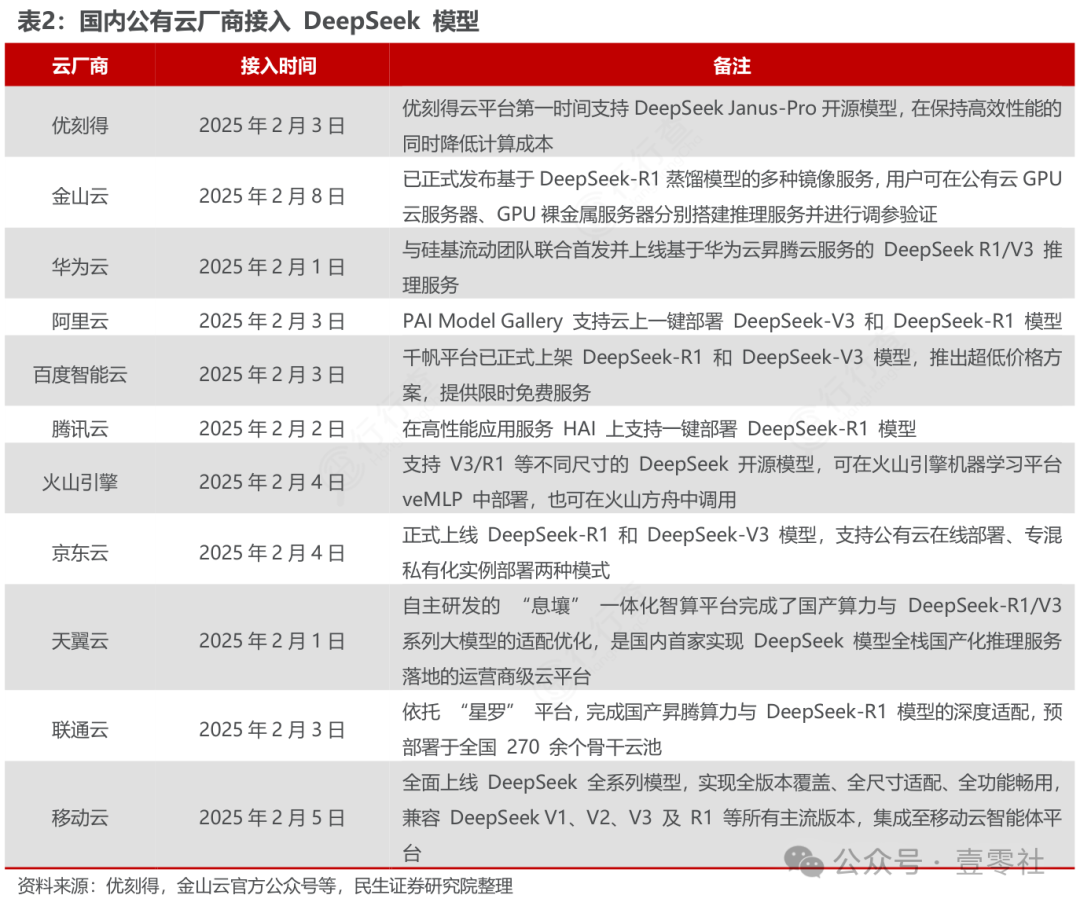The height and width of the screenshot is (906, 1080).
Task: Click the 联通云 vendor cell
Action: pyautogui.click(x=80, y=730)
